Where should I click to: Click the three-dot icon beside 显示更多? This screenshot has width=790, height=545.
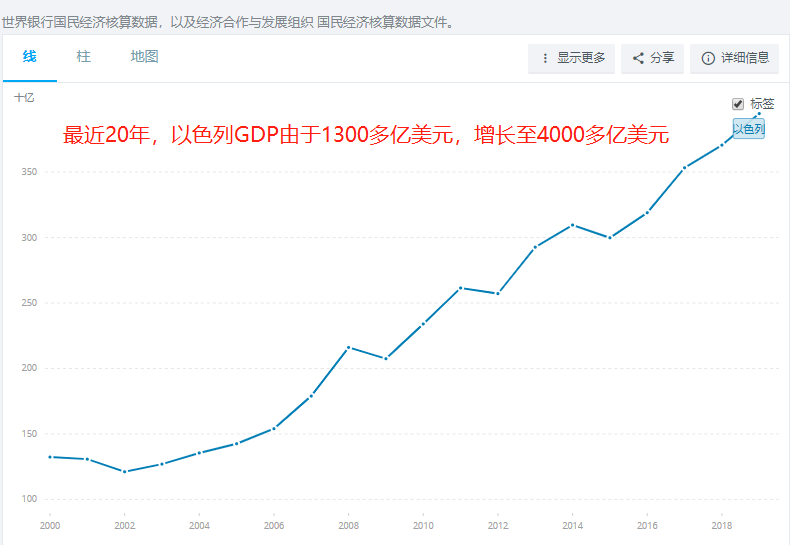[545, 58]
